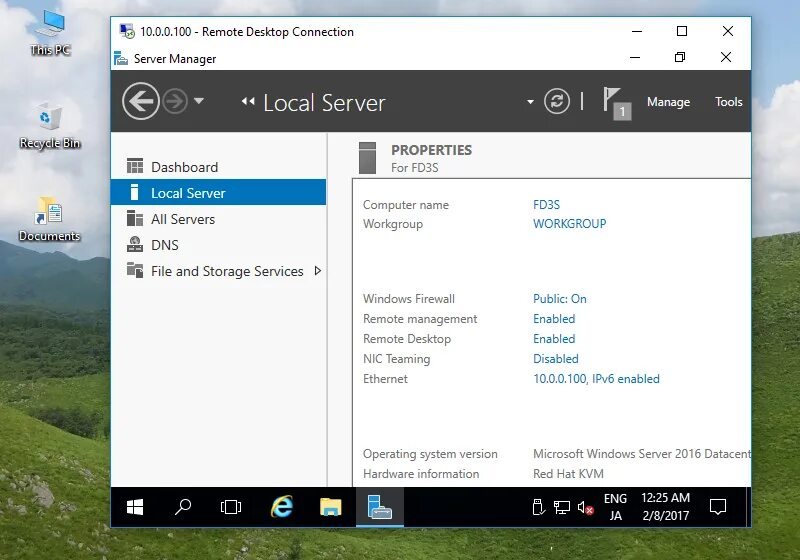Click the Dashboard grid icon
Image resolution: width=800 pixels, height=560 pixels.
point(135,166)
